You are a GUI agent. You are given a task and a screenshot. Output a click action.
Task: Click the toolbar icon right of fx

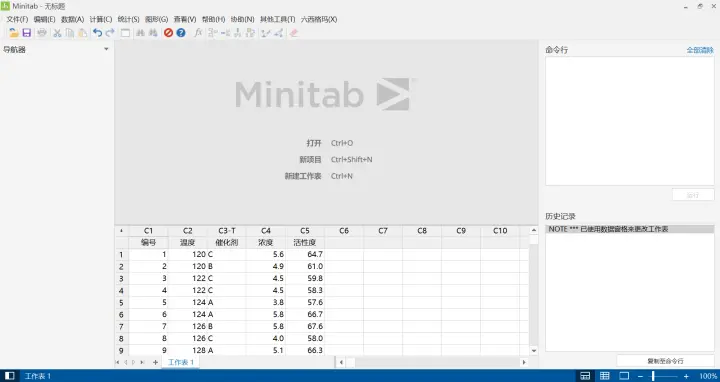click(213, 33)
